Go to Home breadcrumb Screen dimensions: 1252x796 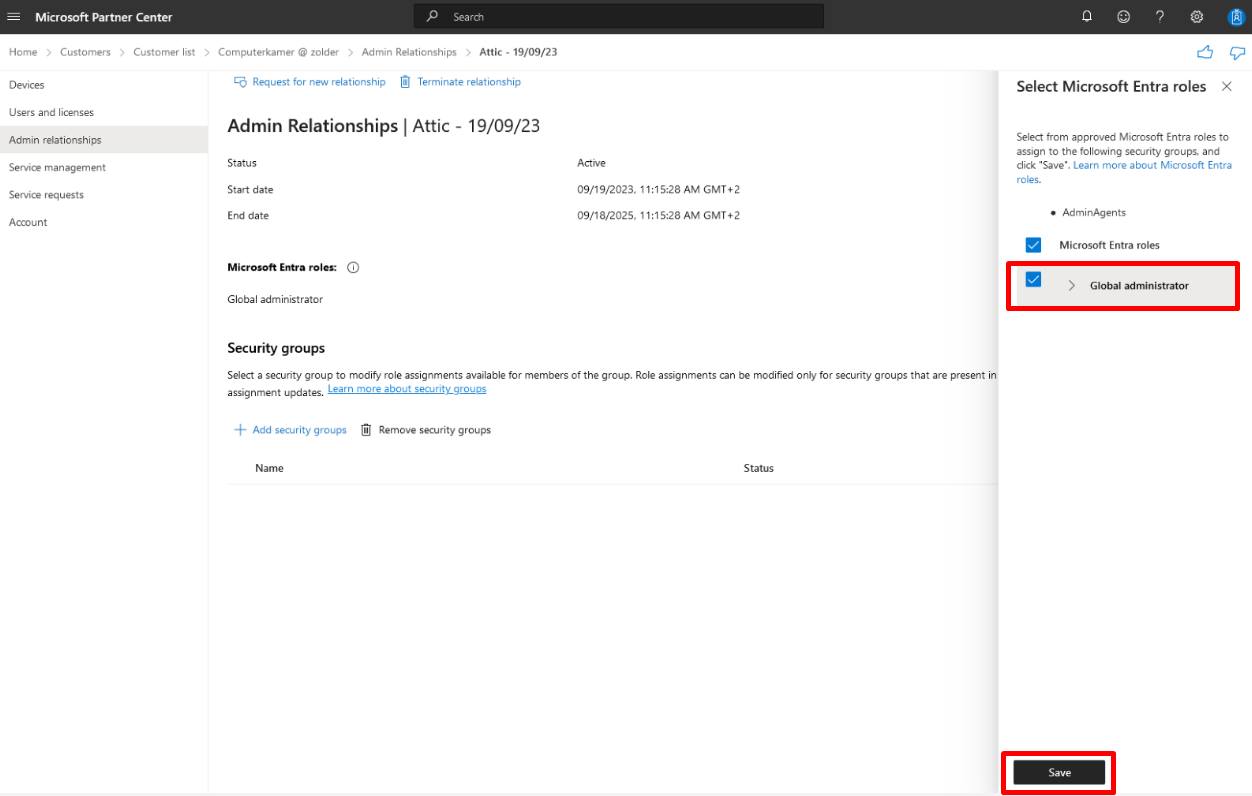23,52
